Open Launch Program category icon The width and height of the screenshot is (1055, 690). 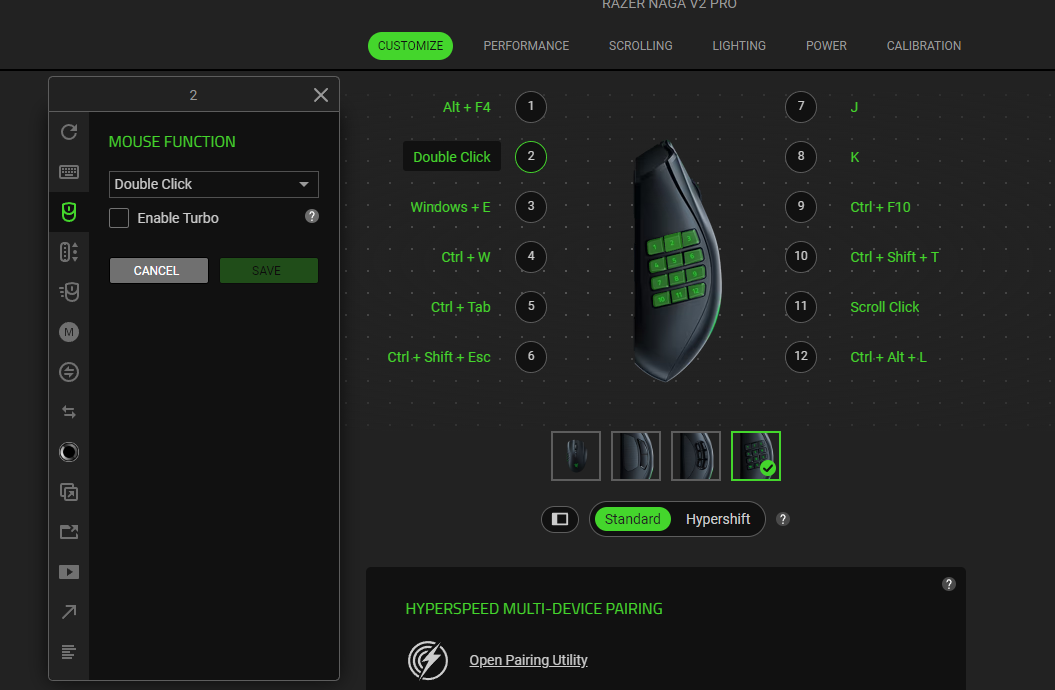[69, 492]
